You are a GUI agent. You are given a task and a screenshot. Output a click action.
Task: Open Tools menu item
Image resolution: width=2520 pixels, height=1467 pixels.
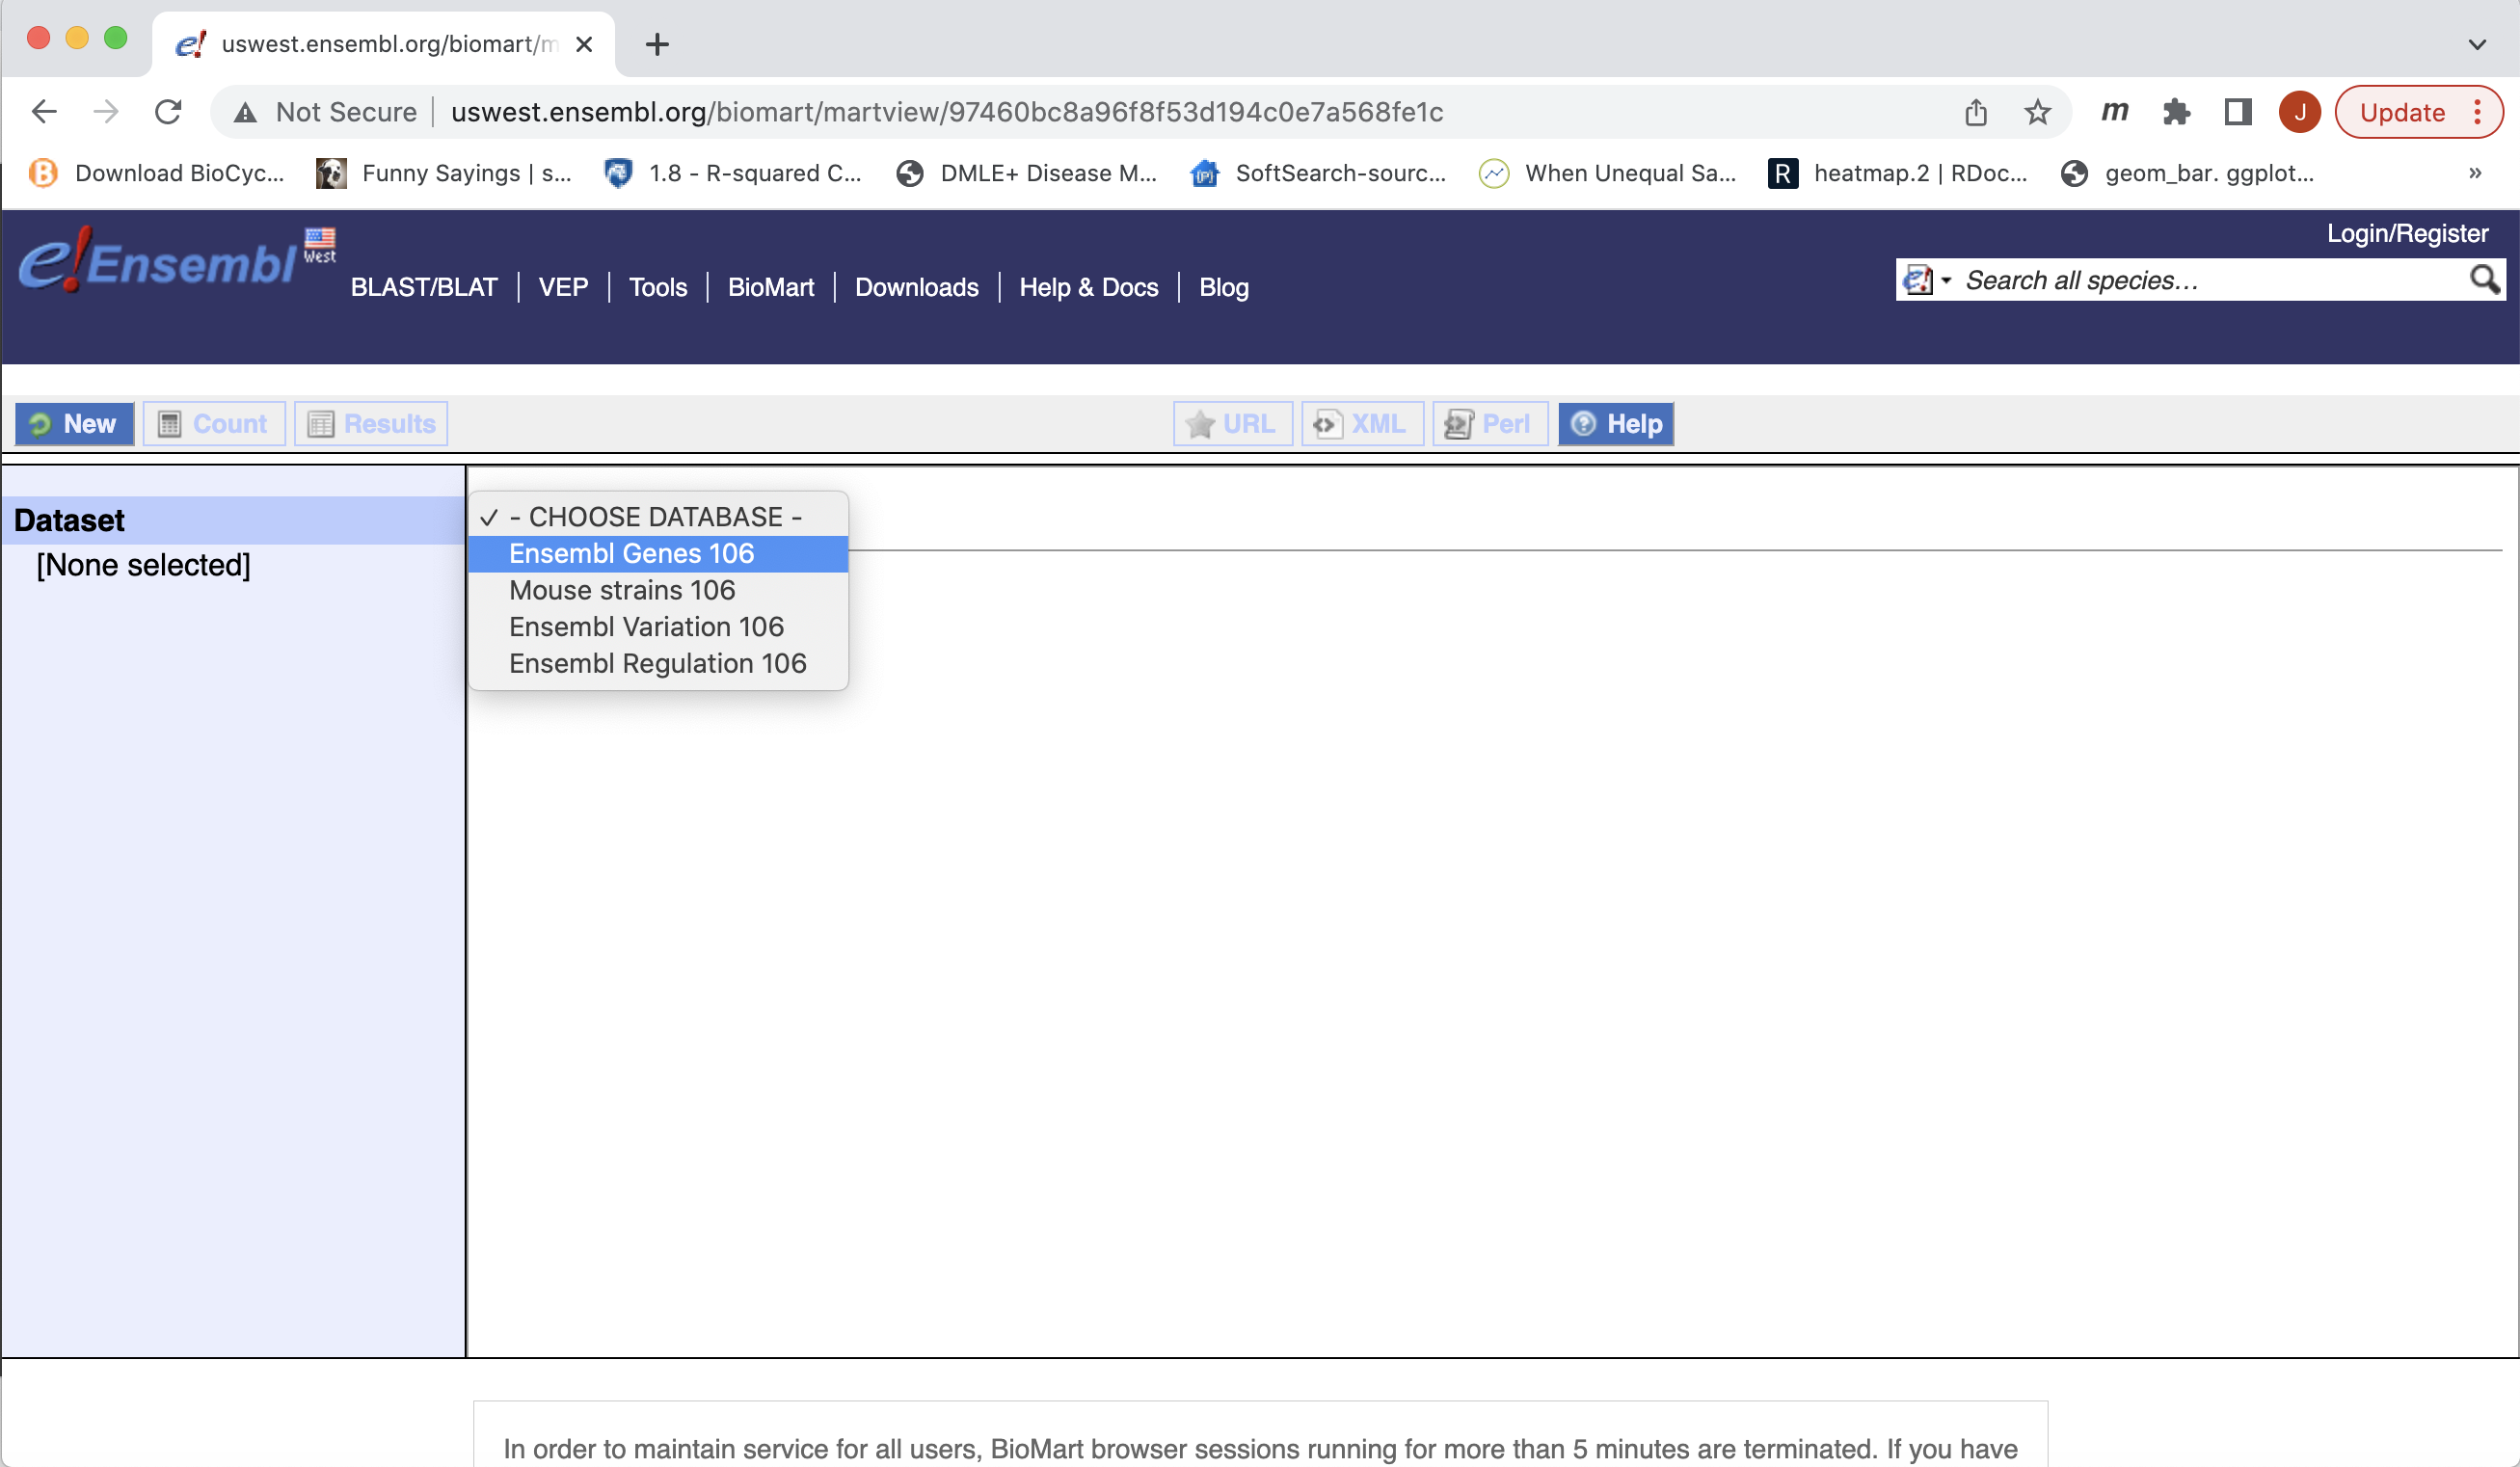click(658, 287)
